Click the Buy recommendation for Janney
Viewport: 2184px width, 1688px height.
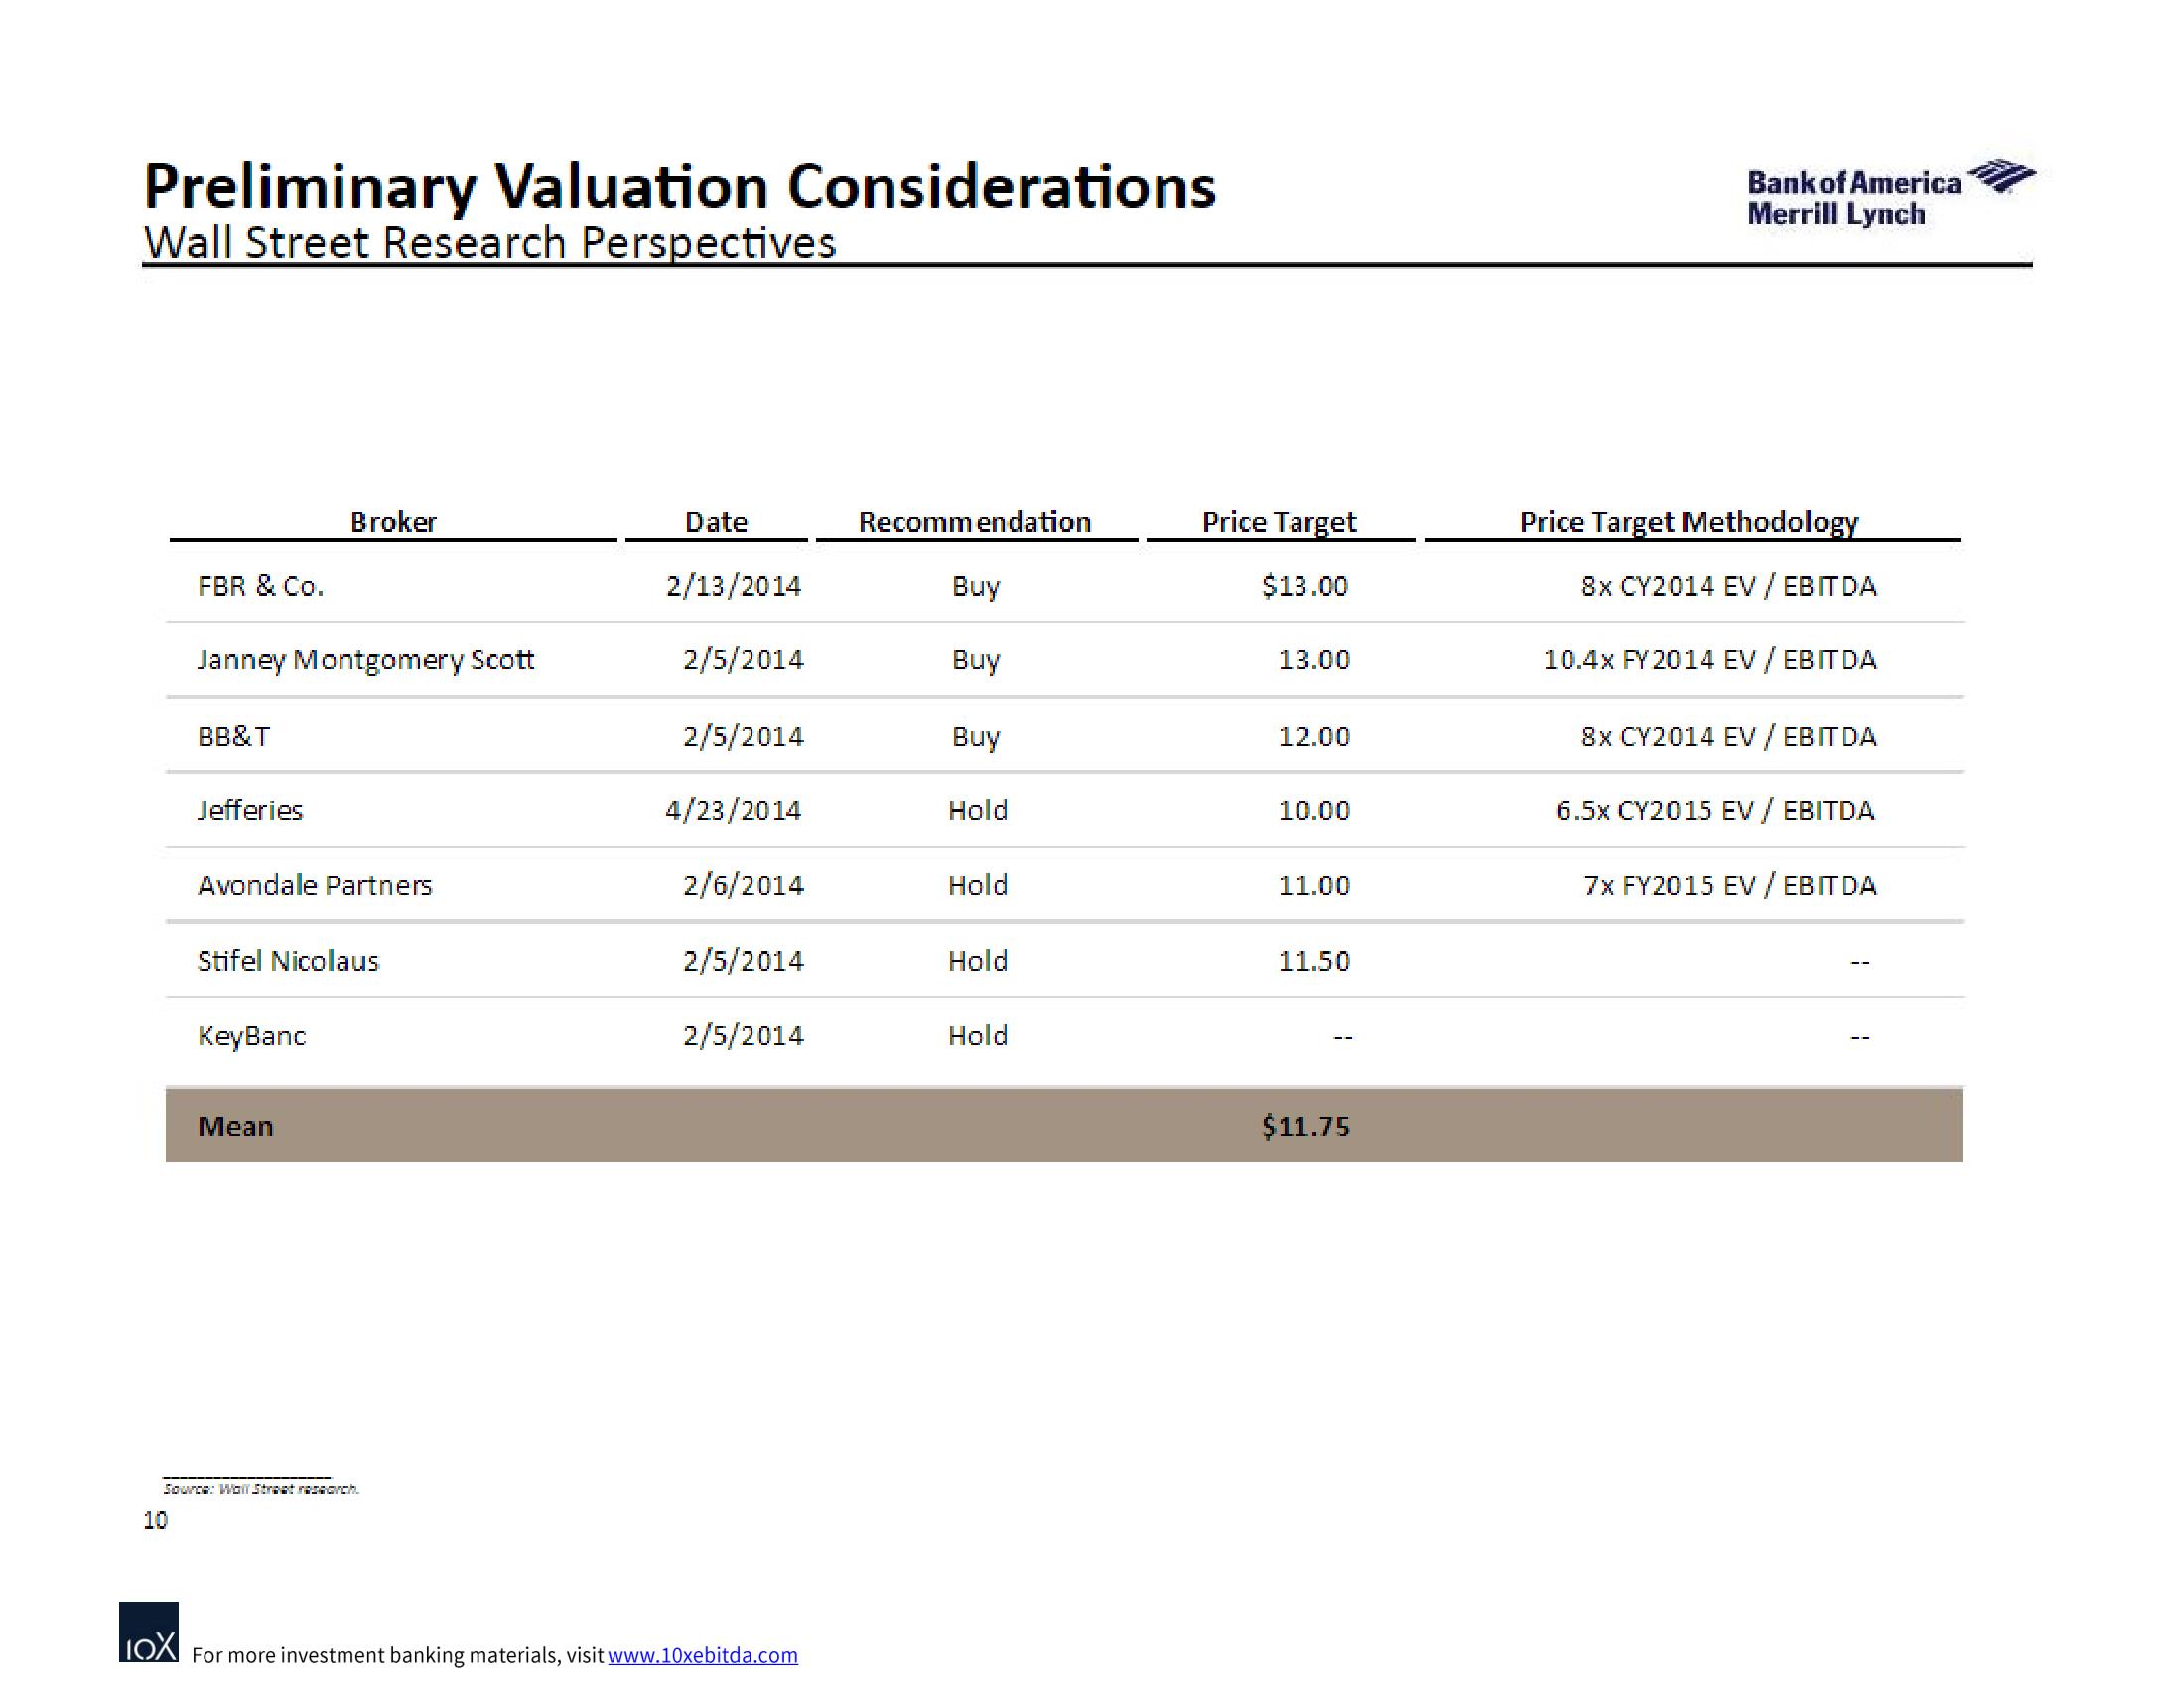975,661
